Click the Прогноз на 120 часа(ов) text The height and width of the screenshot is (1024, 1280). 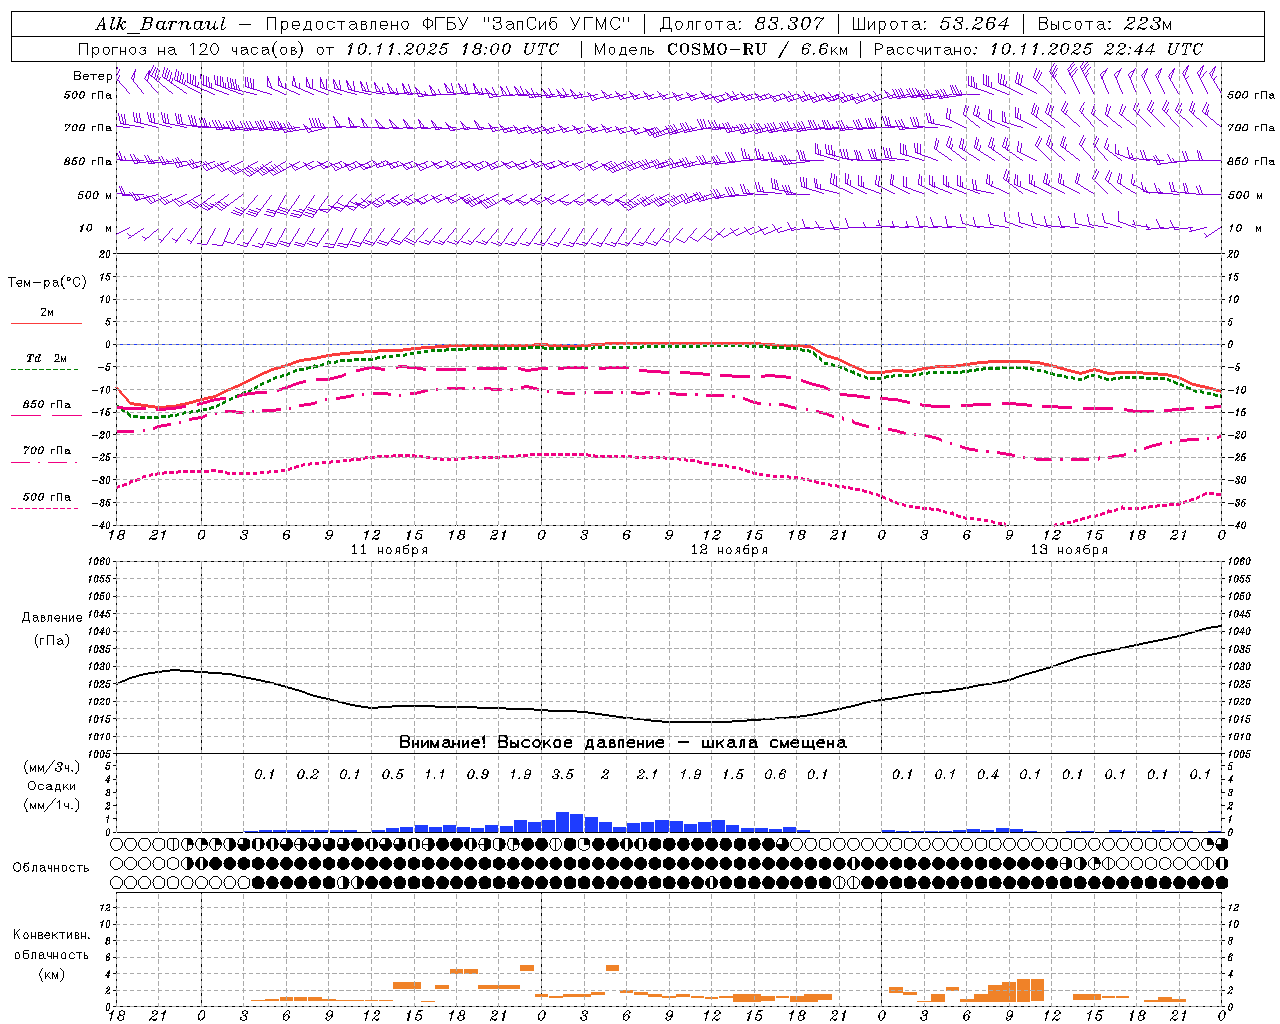pyautogui.click(x=193, y=49)
